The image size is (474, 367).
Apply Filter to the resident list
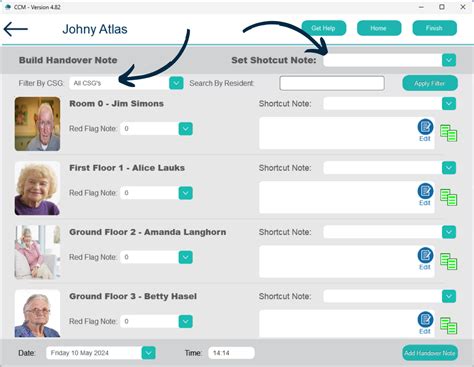click(x=430, y=83)
